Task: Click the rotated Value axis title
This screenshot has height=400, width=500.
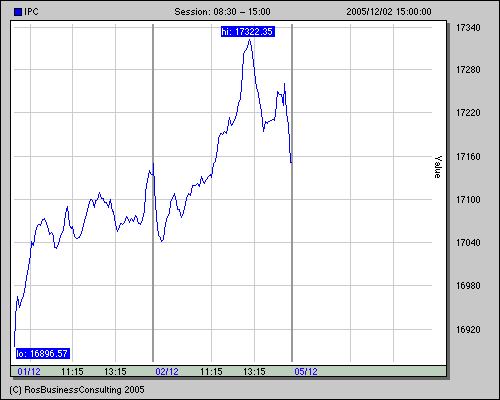Action: (x=438, y=167)
